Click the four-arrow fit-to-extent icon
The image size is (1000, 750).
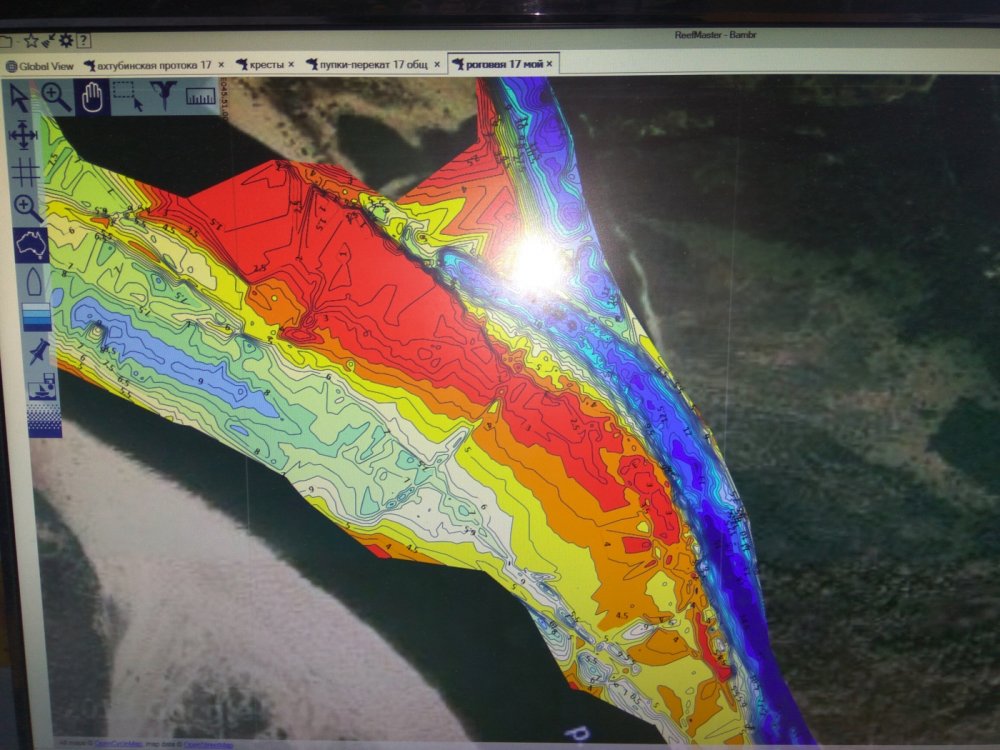(23, 134)
